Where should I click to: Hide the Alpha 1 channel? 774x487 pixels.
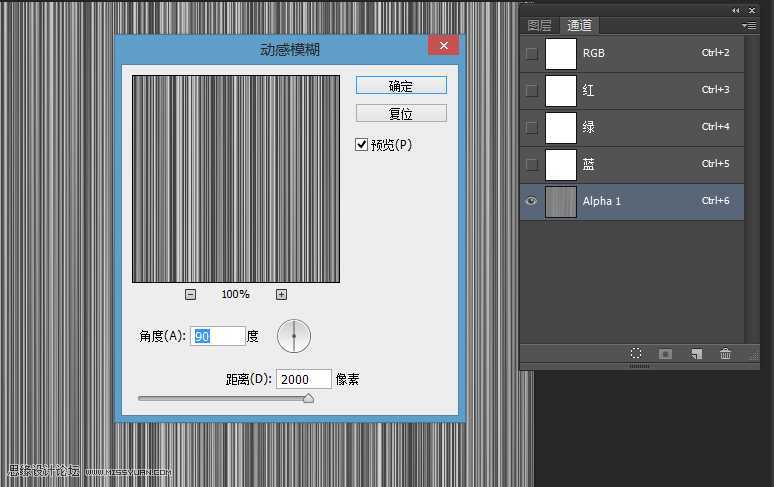coord(531,201)
